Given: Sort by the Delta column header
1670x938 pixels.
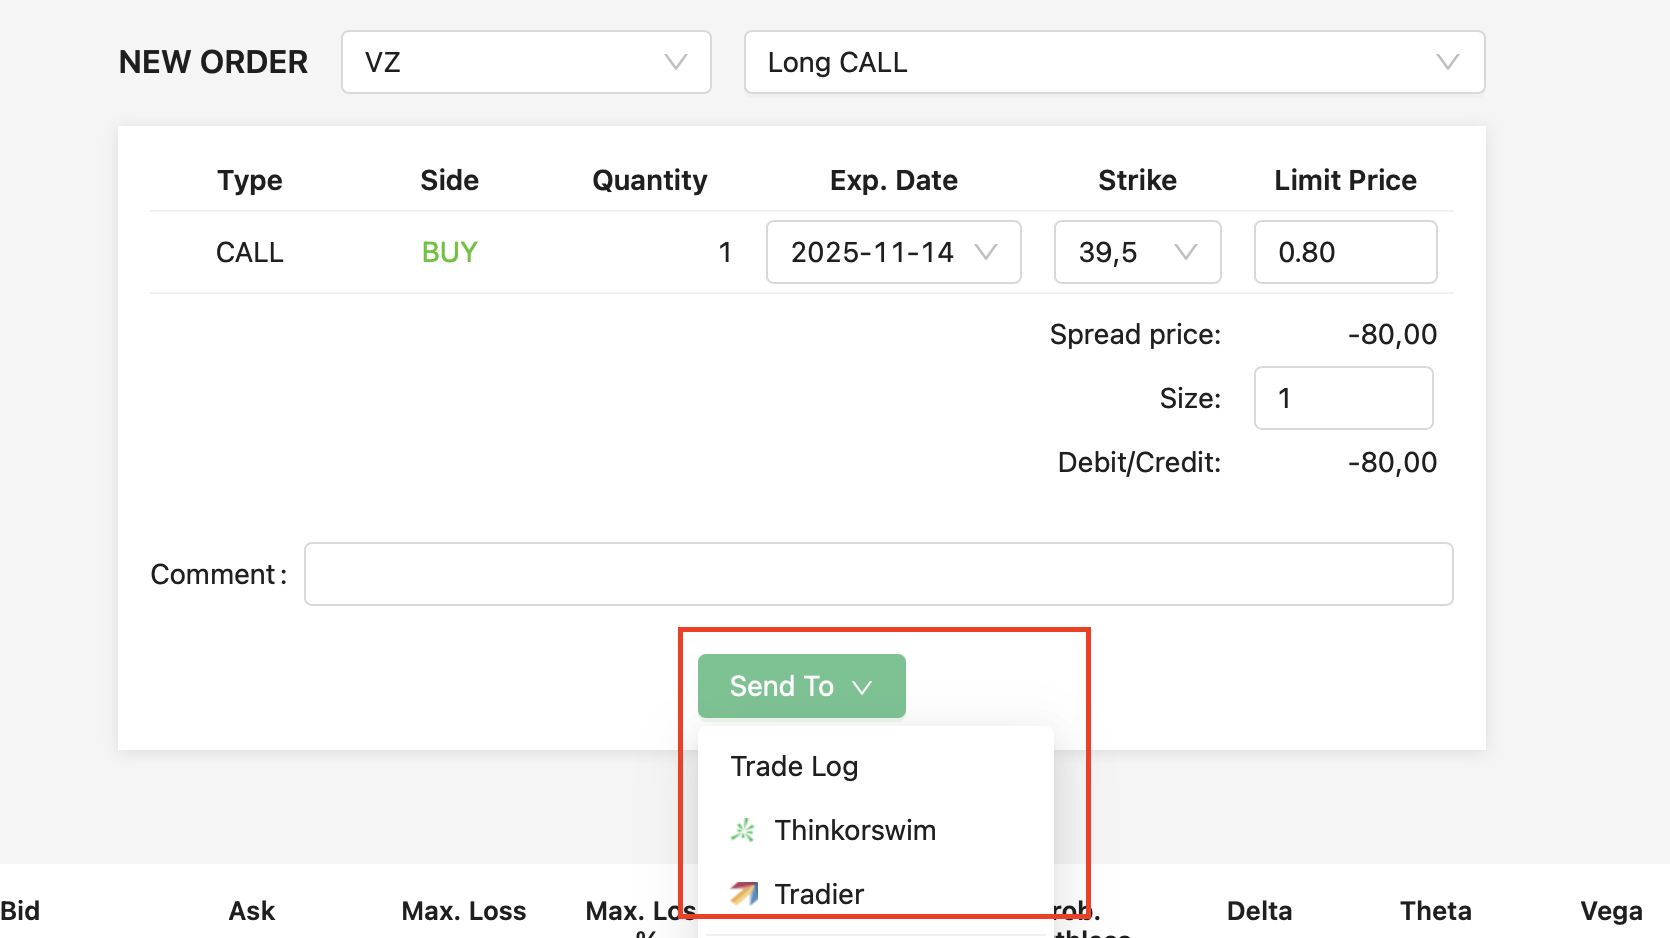Looking at the screenshot, I should pyautogui.click(x=1259, y=911).
